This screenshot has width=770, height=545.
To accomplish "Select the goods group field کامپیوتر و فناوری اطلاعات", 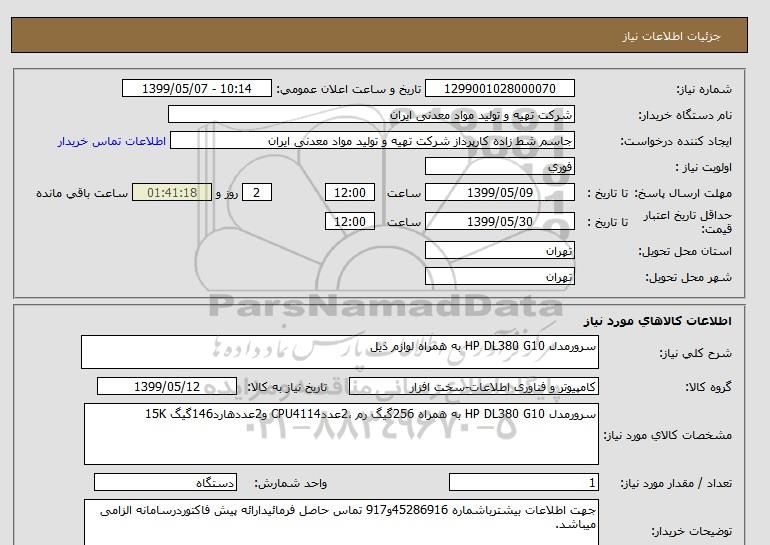I will click(473, 386).
